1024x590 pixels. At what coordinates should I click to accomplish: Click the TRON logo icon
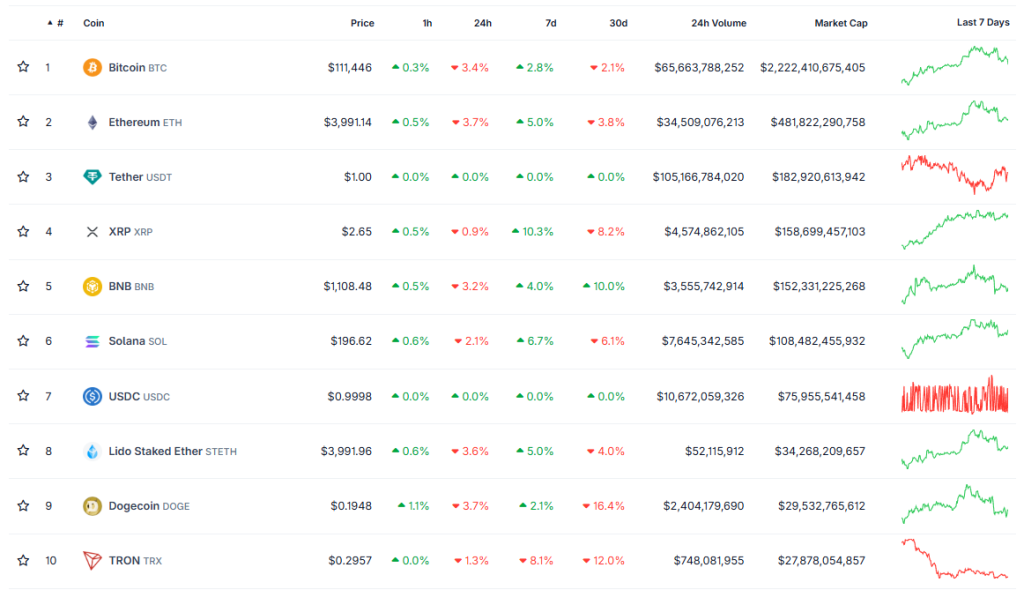click(x=92, y=560)
